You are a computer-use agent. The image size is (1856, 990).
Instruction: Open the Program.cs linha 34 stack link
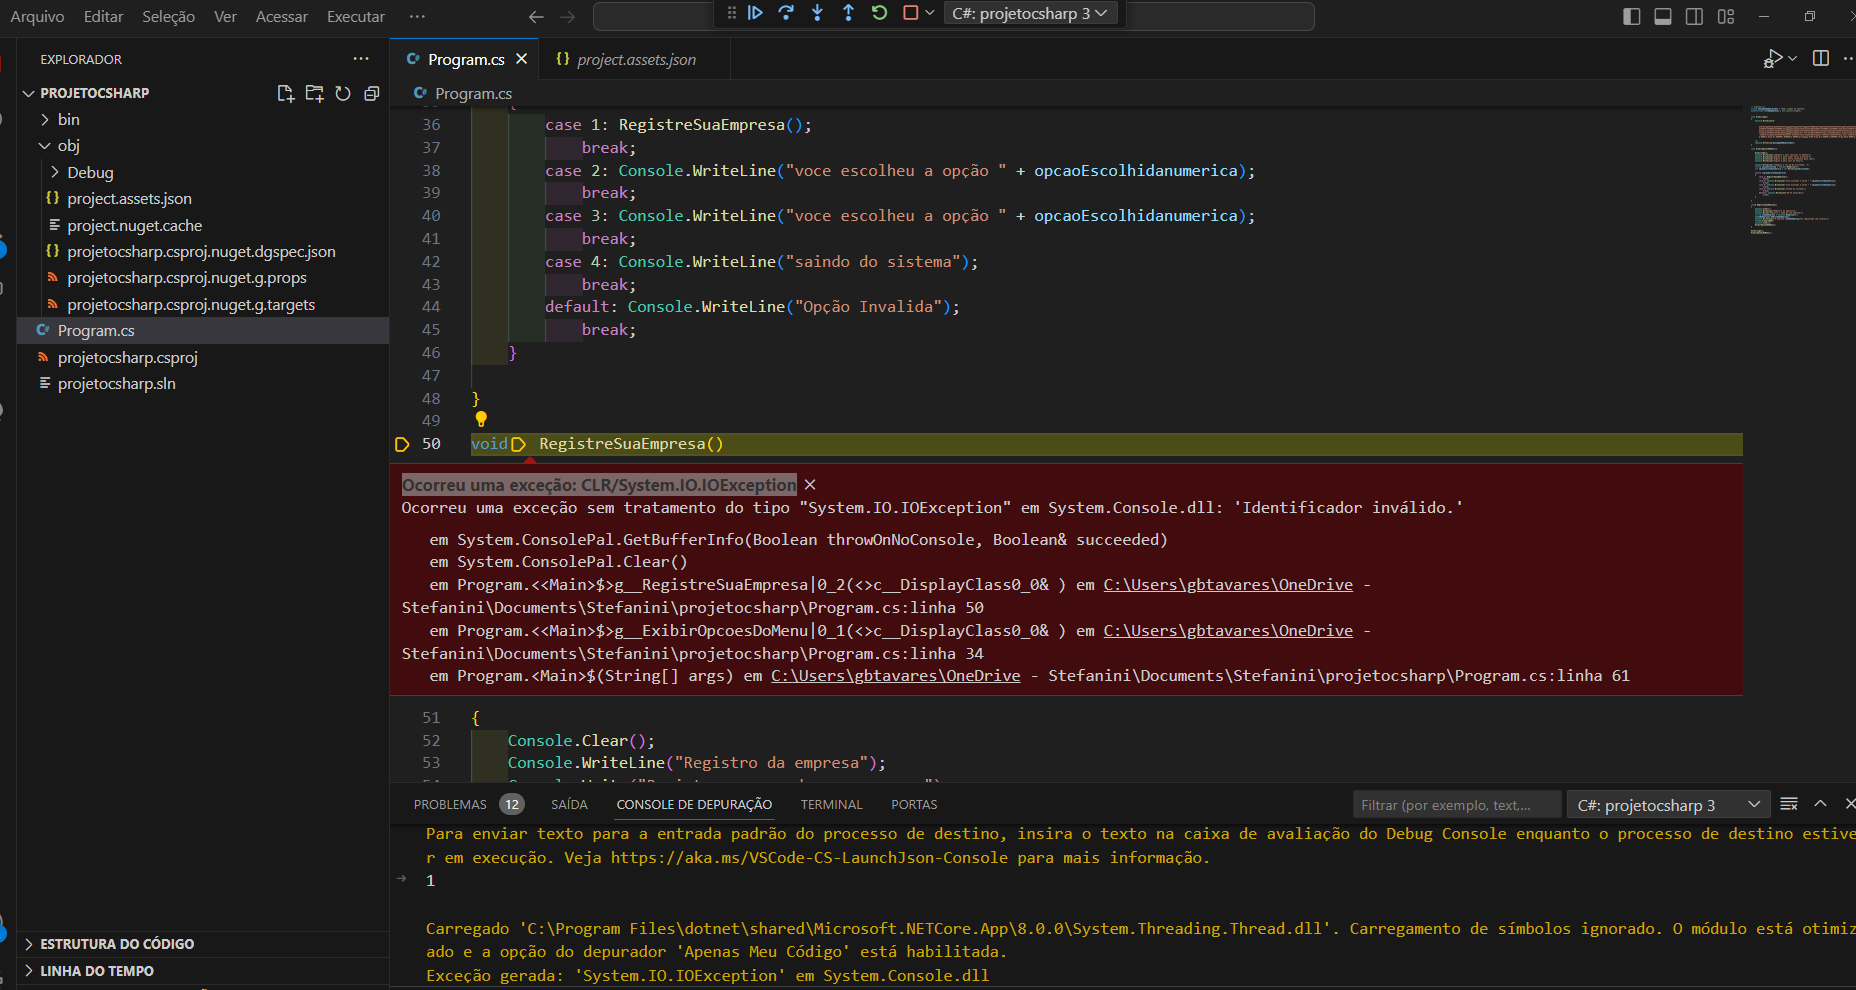pyautogui.click(x=1227, y=631)
